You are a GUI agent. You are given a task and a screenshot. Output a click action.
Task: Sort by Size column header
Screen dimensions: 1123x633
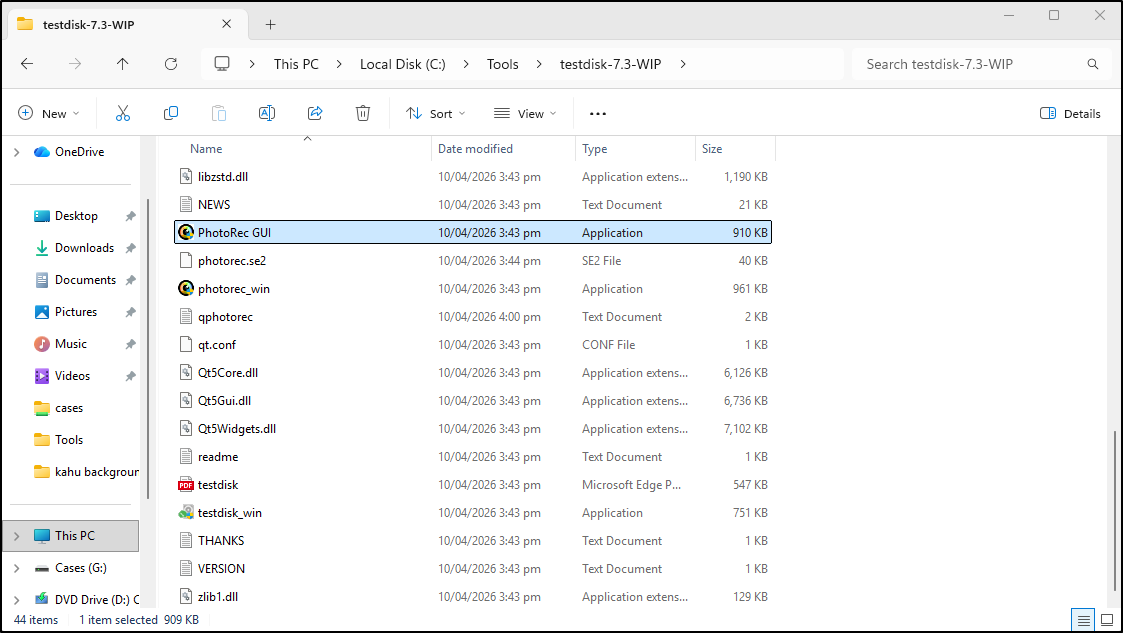[x=736, y=149]
